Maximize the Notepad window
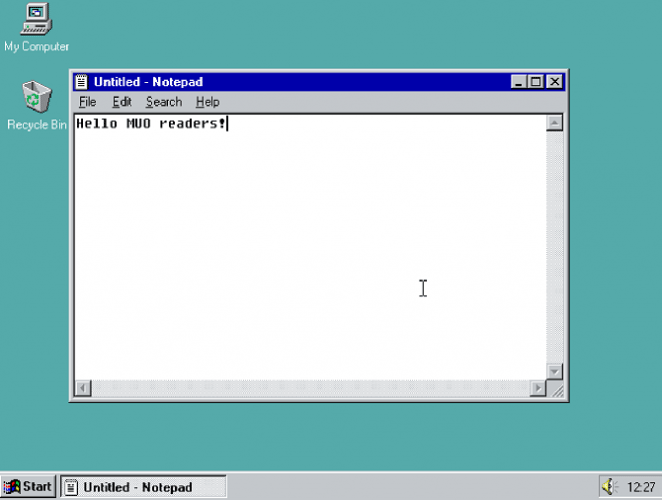The height and width of the screenshot is (500, 662). tap(535, 82)
